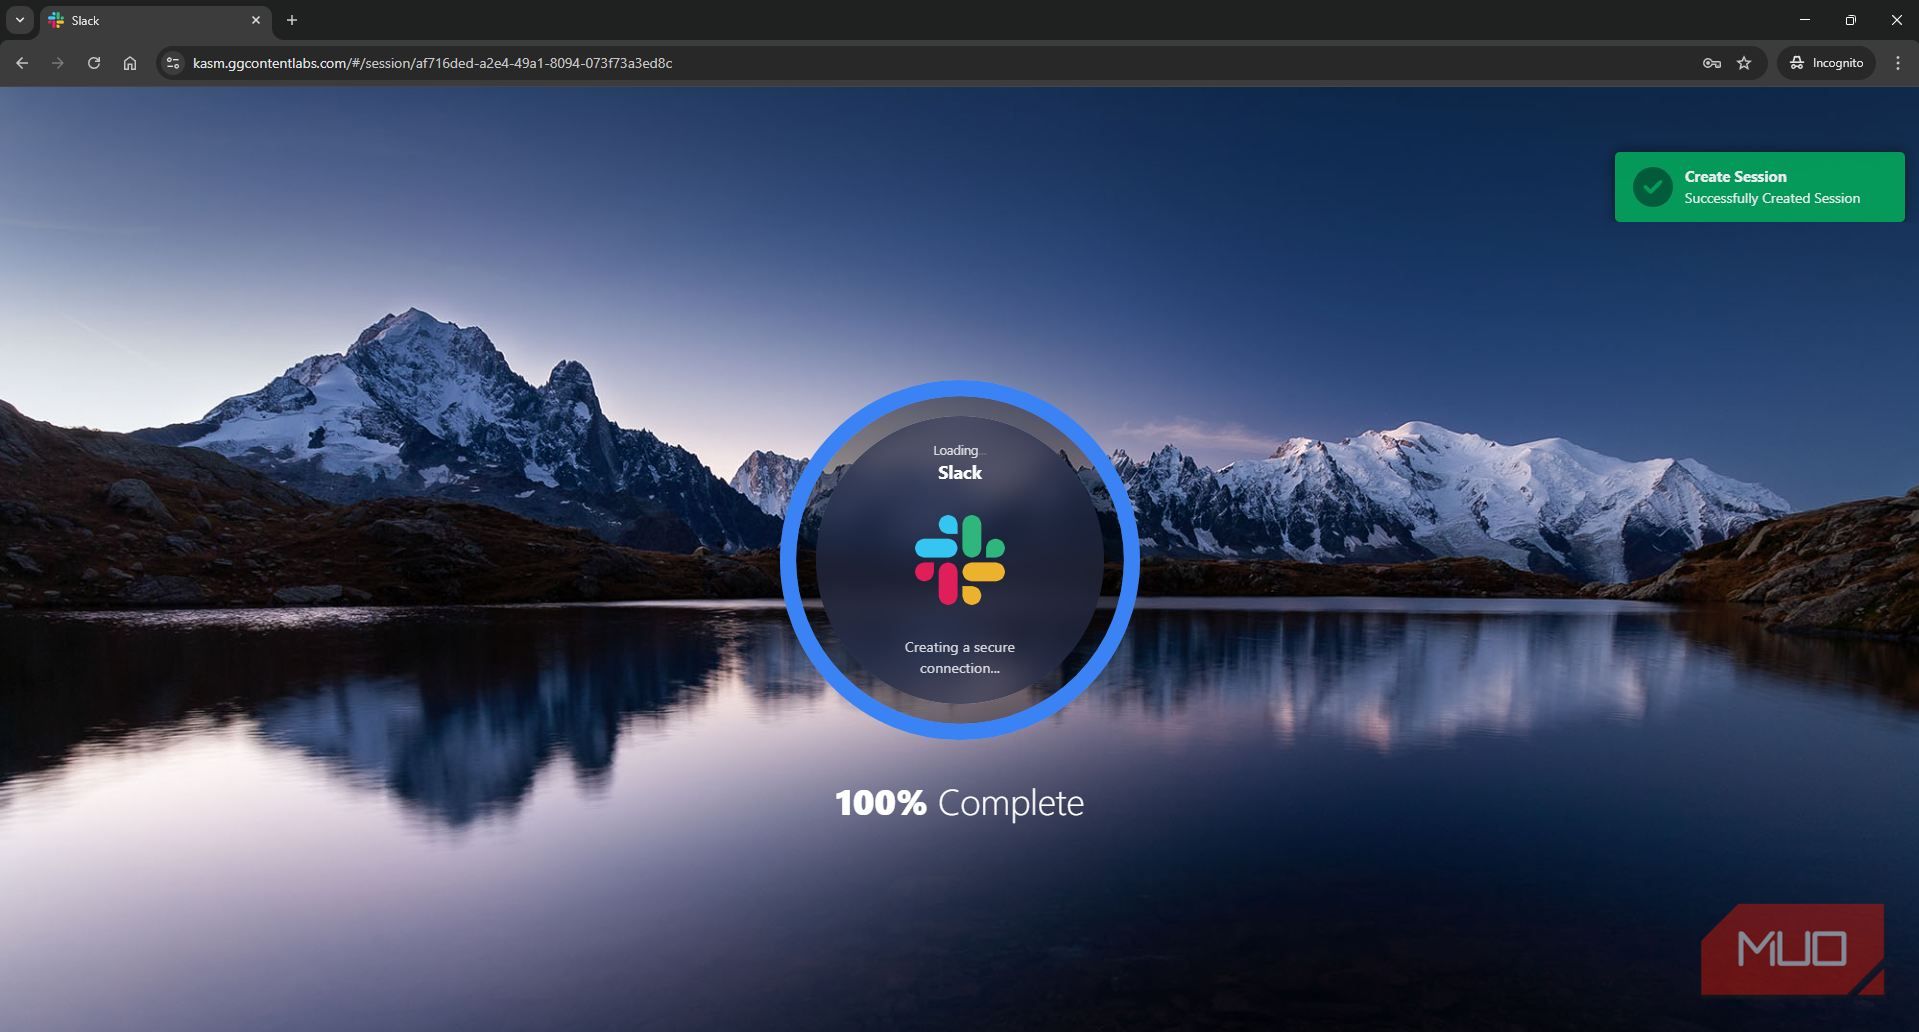The height and width of the screenshot is (1032, 1919).
Task: Open the Chrome three-dot menu
Action: [1898, 63]
